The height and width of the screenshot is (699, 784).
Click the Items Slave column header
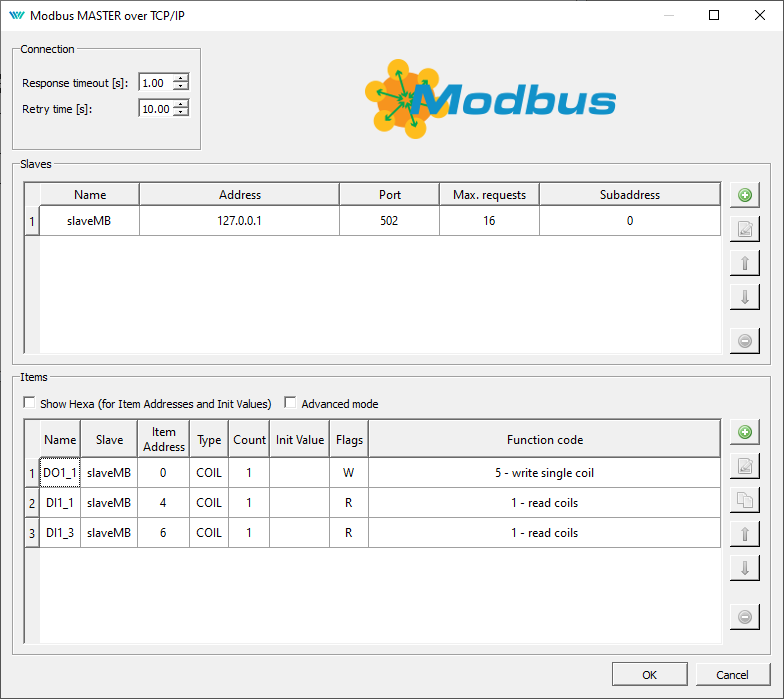109,439
